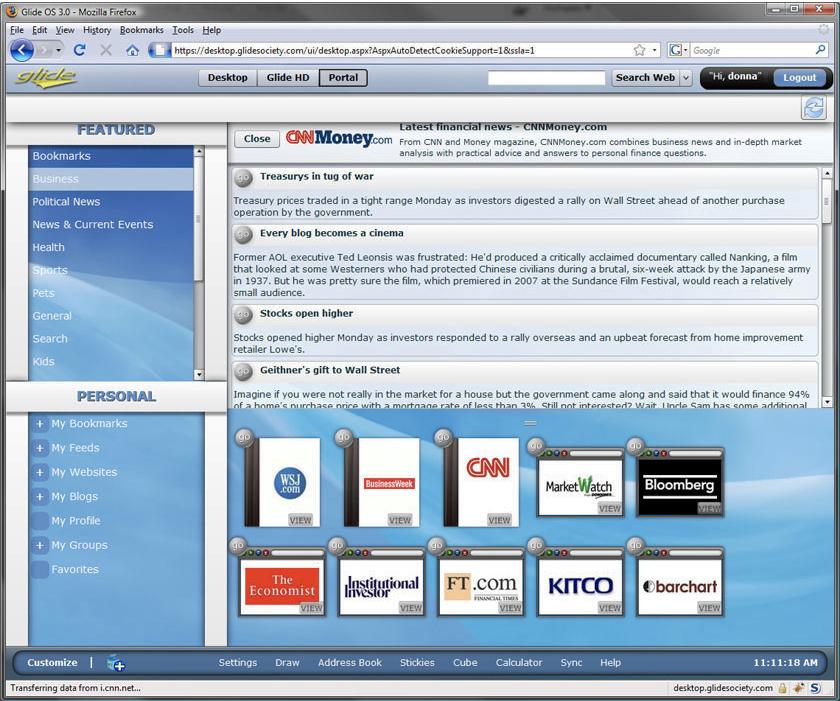The height and width of the screenshot is (701, 840).
Task: Click the news feed scrollbar down arrow
Action: tap(827, 402)
